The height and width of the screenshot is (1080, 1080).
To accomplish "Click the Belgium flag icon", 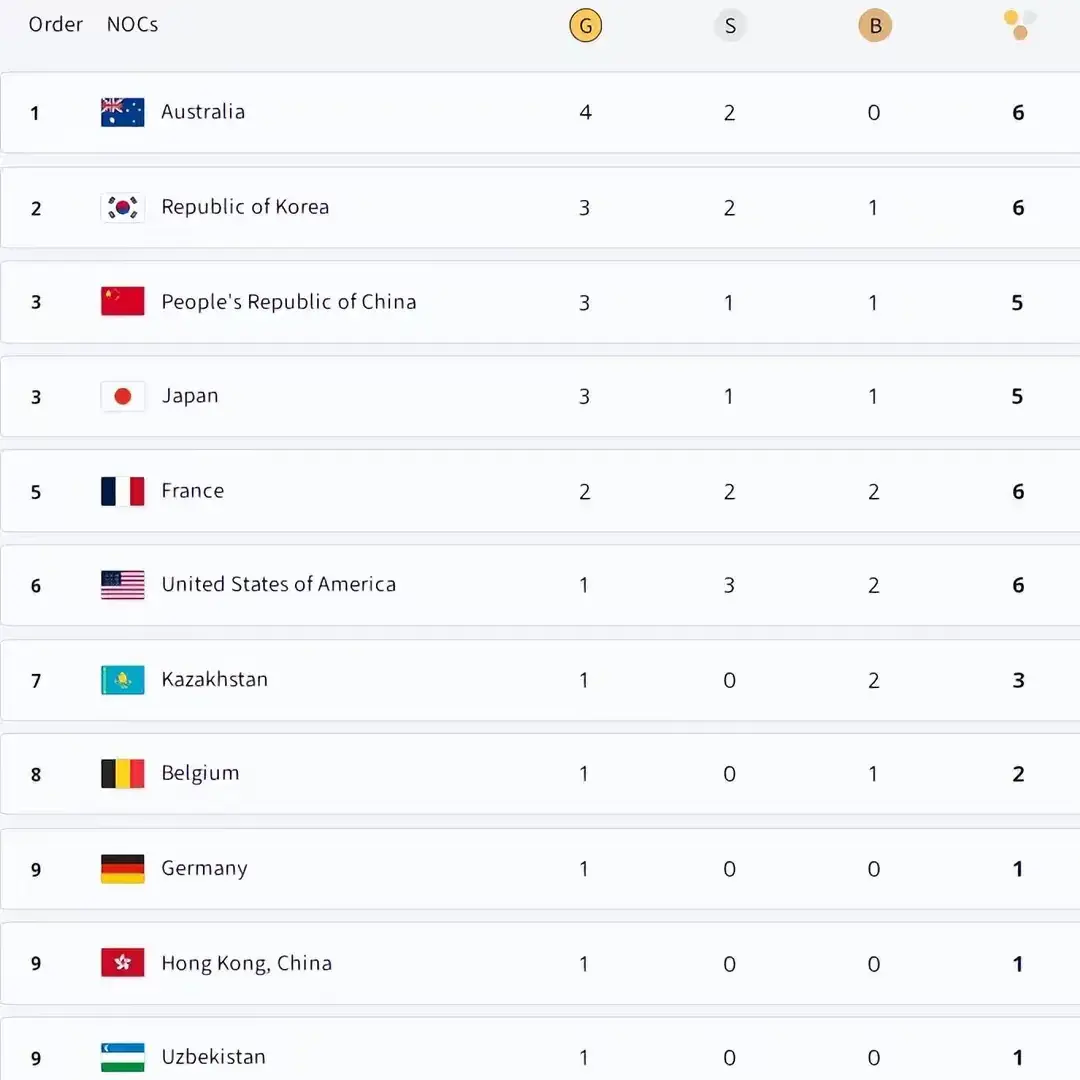I will pos(123,774).
